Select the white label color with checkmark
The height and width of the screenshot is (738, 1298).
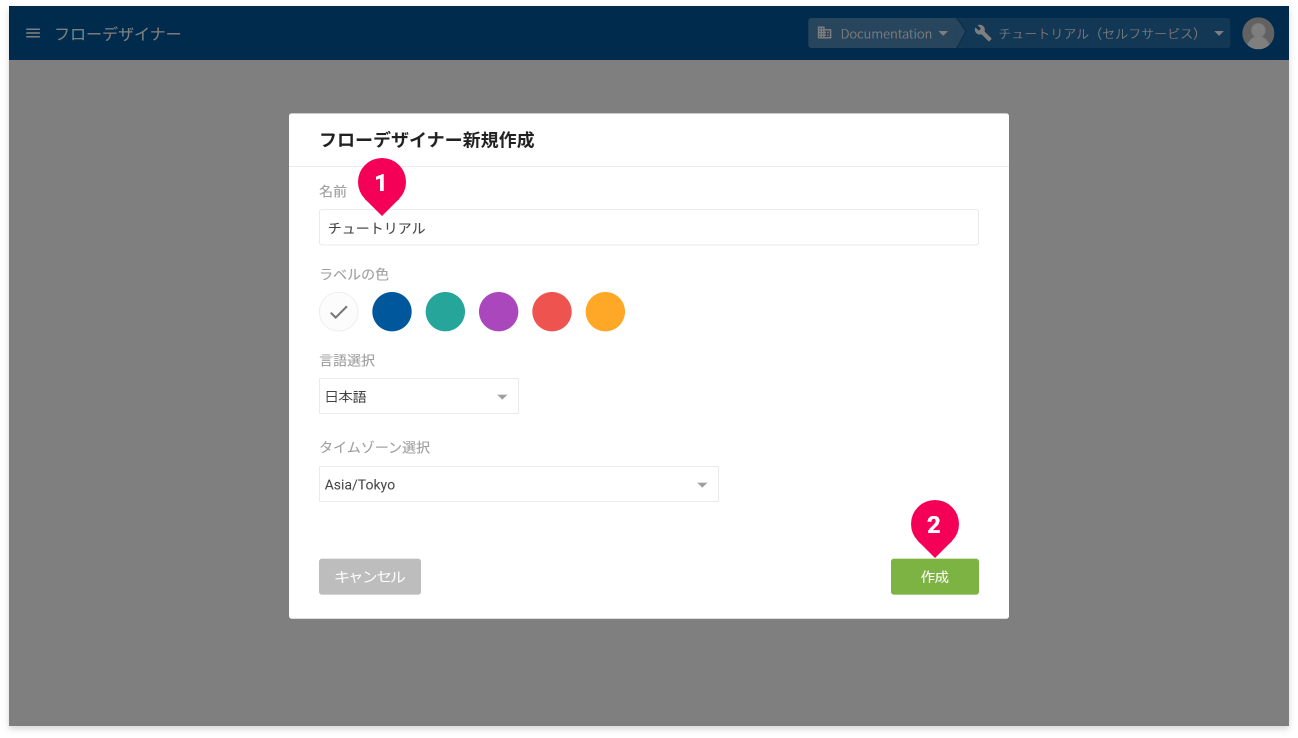tap(338, 312)
